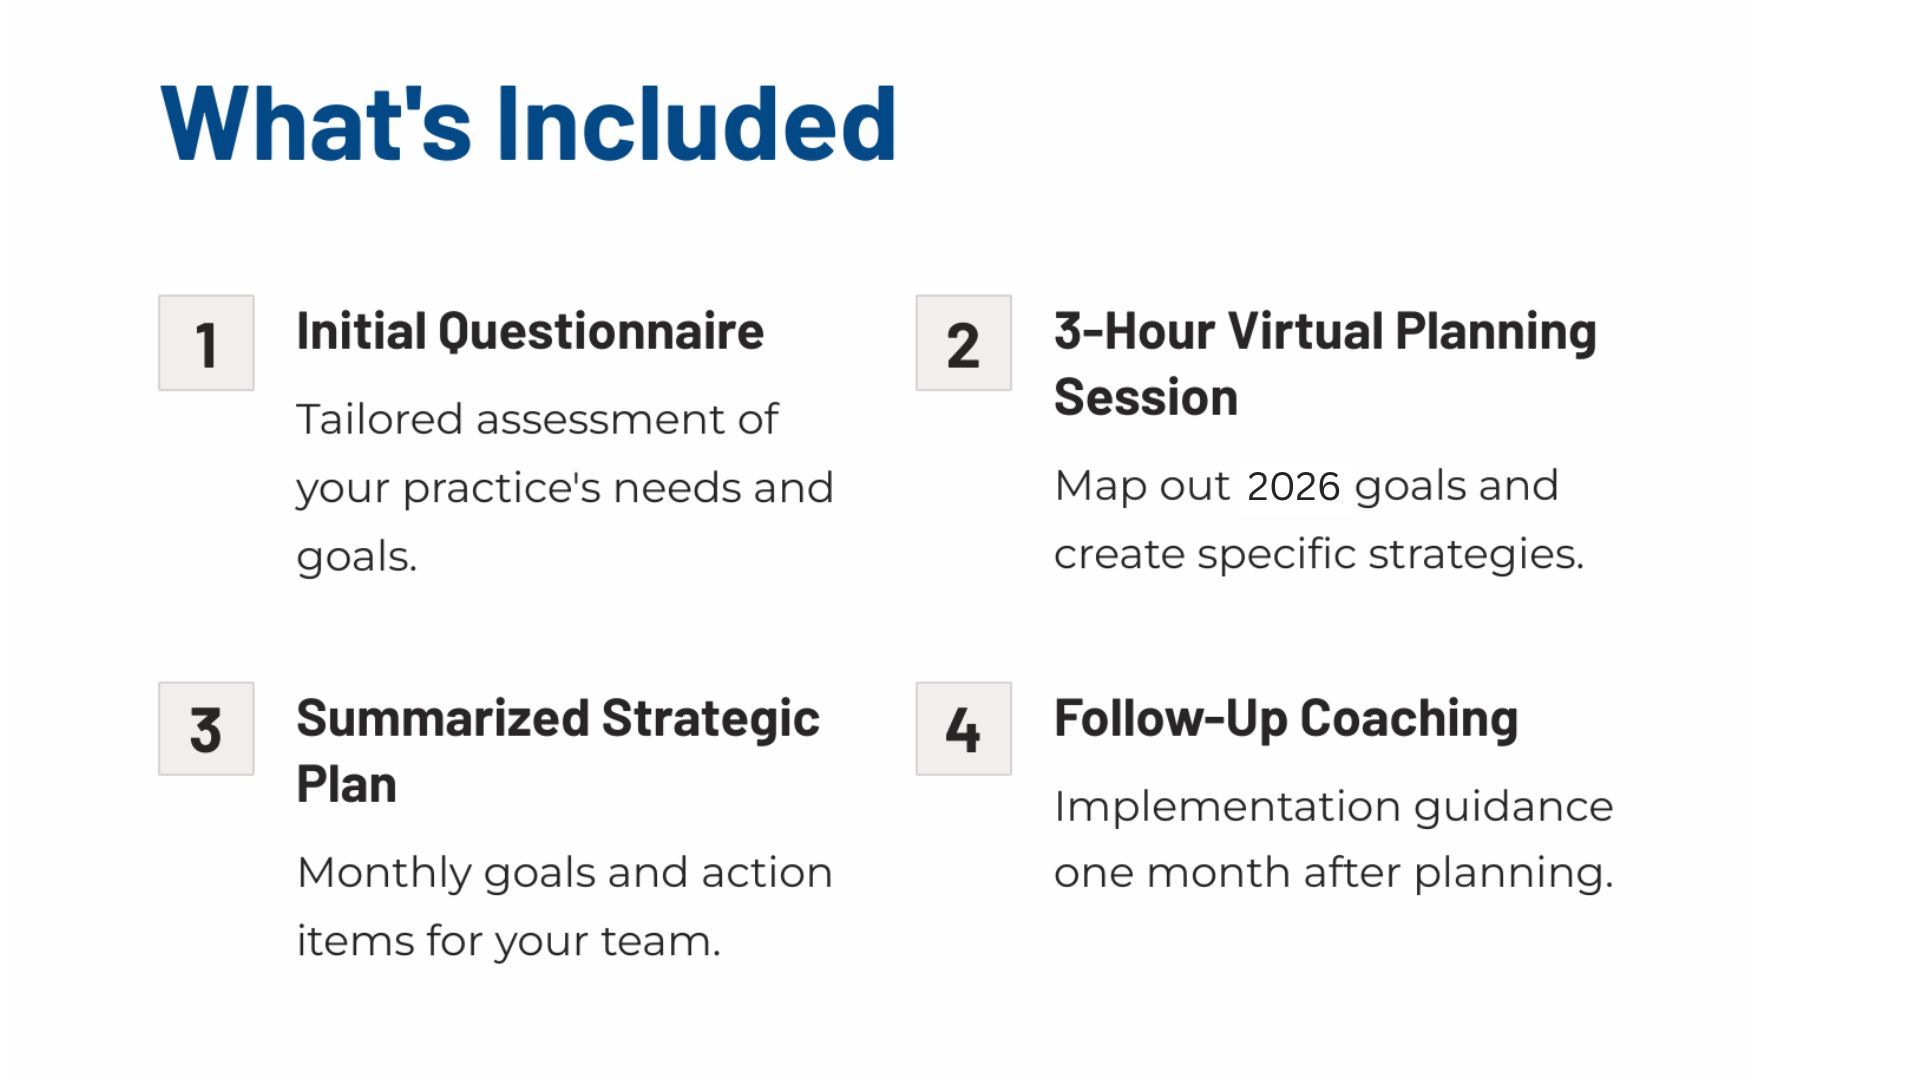
Task: Click the word goals under Initial Questionnaire
Action: [356, 557]
